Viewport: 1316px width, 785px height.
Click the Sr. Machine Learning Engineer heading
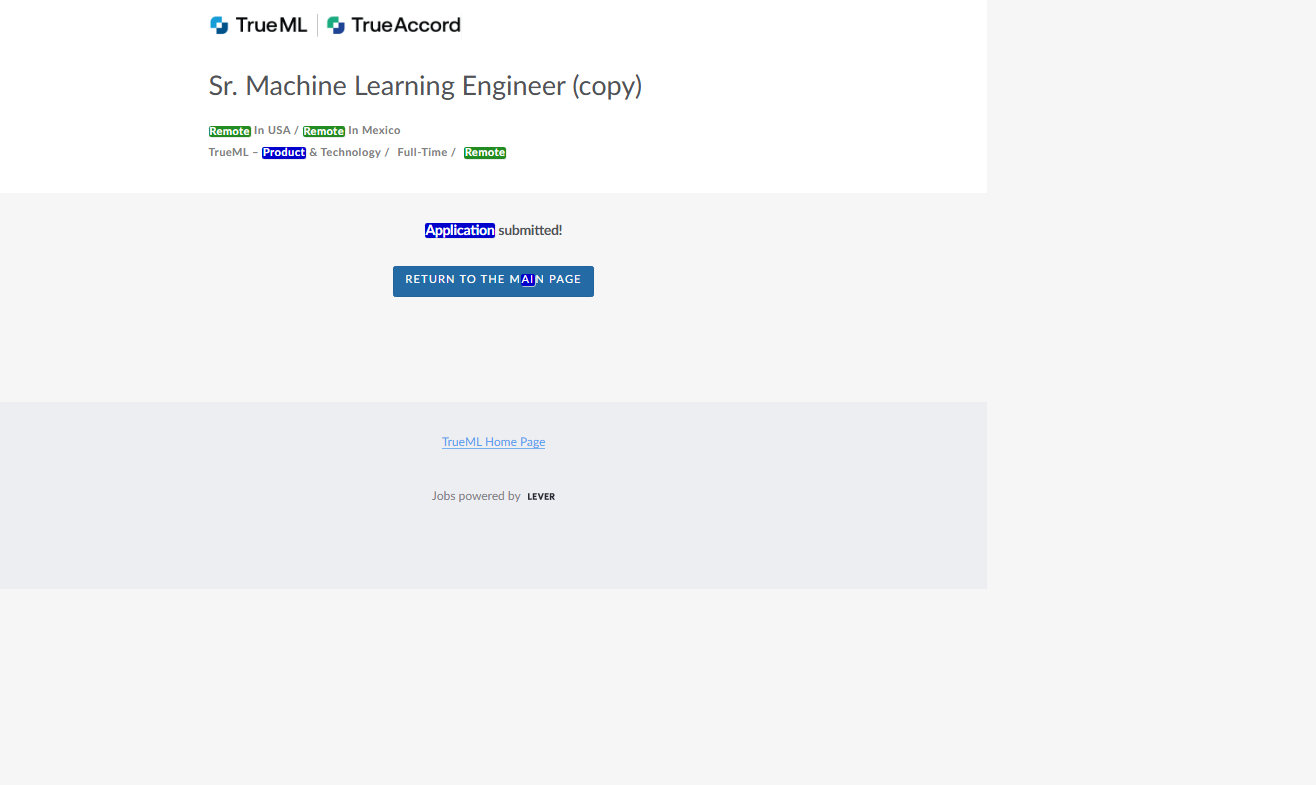[425, 86]
